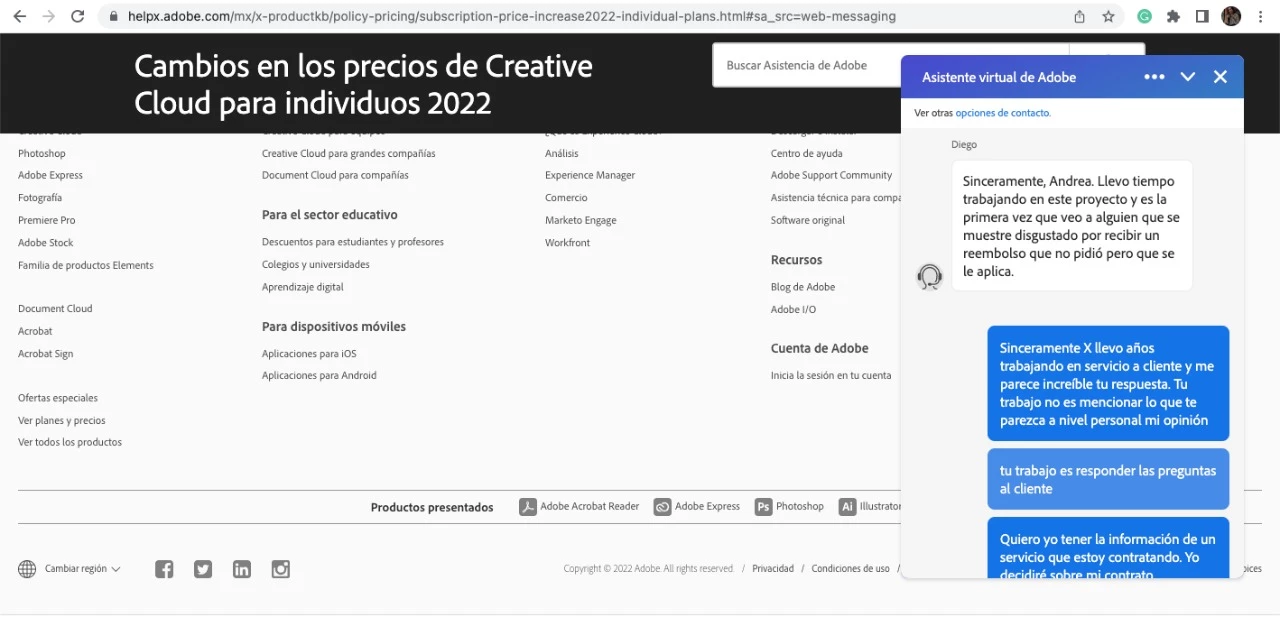Image resolution: width=1280 pixels, height=617 pixels.
Task: Open the Aplicaciones para iOS link
Action: tap(309, 354)
